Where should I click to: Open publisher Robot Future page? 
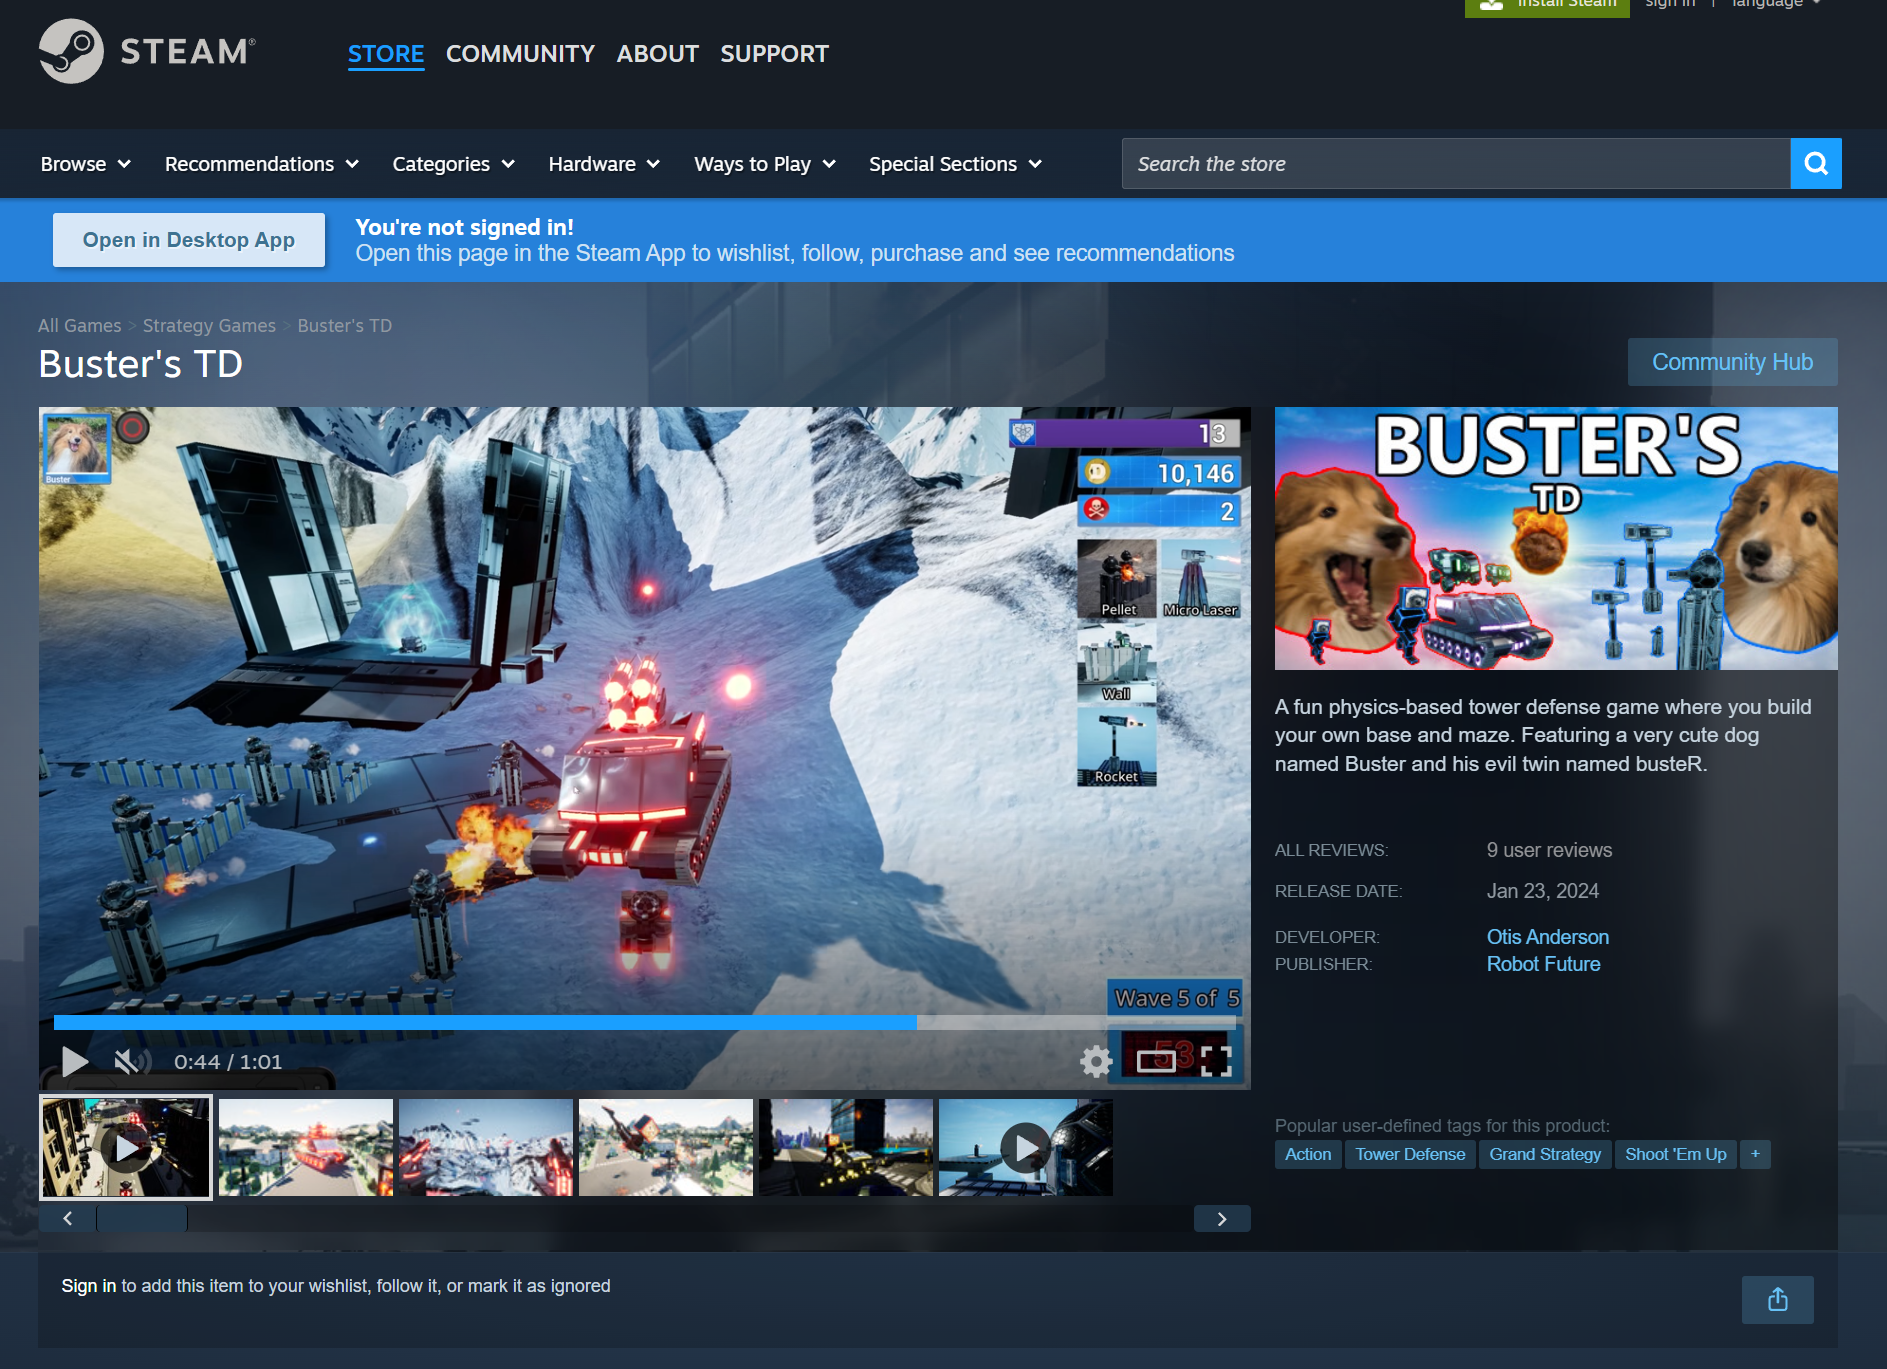(1543, 964)
